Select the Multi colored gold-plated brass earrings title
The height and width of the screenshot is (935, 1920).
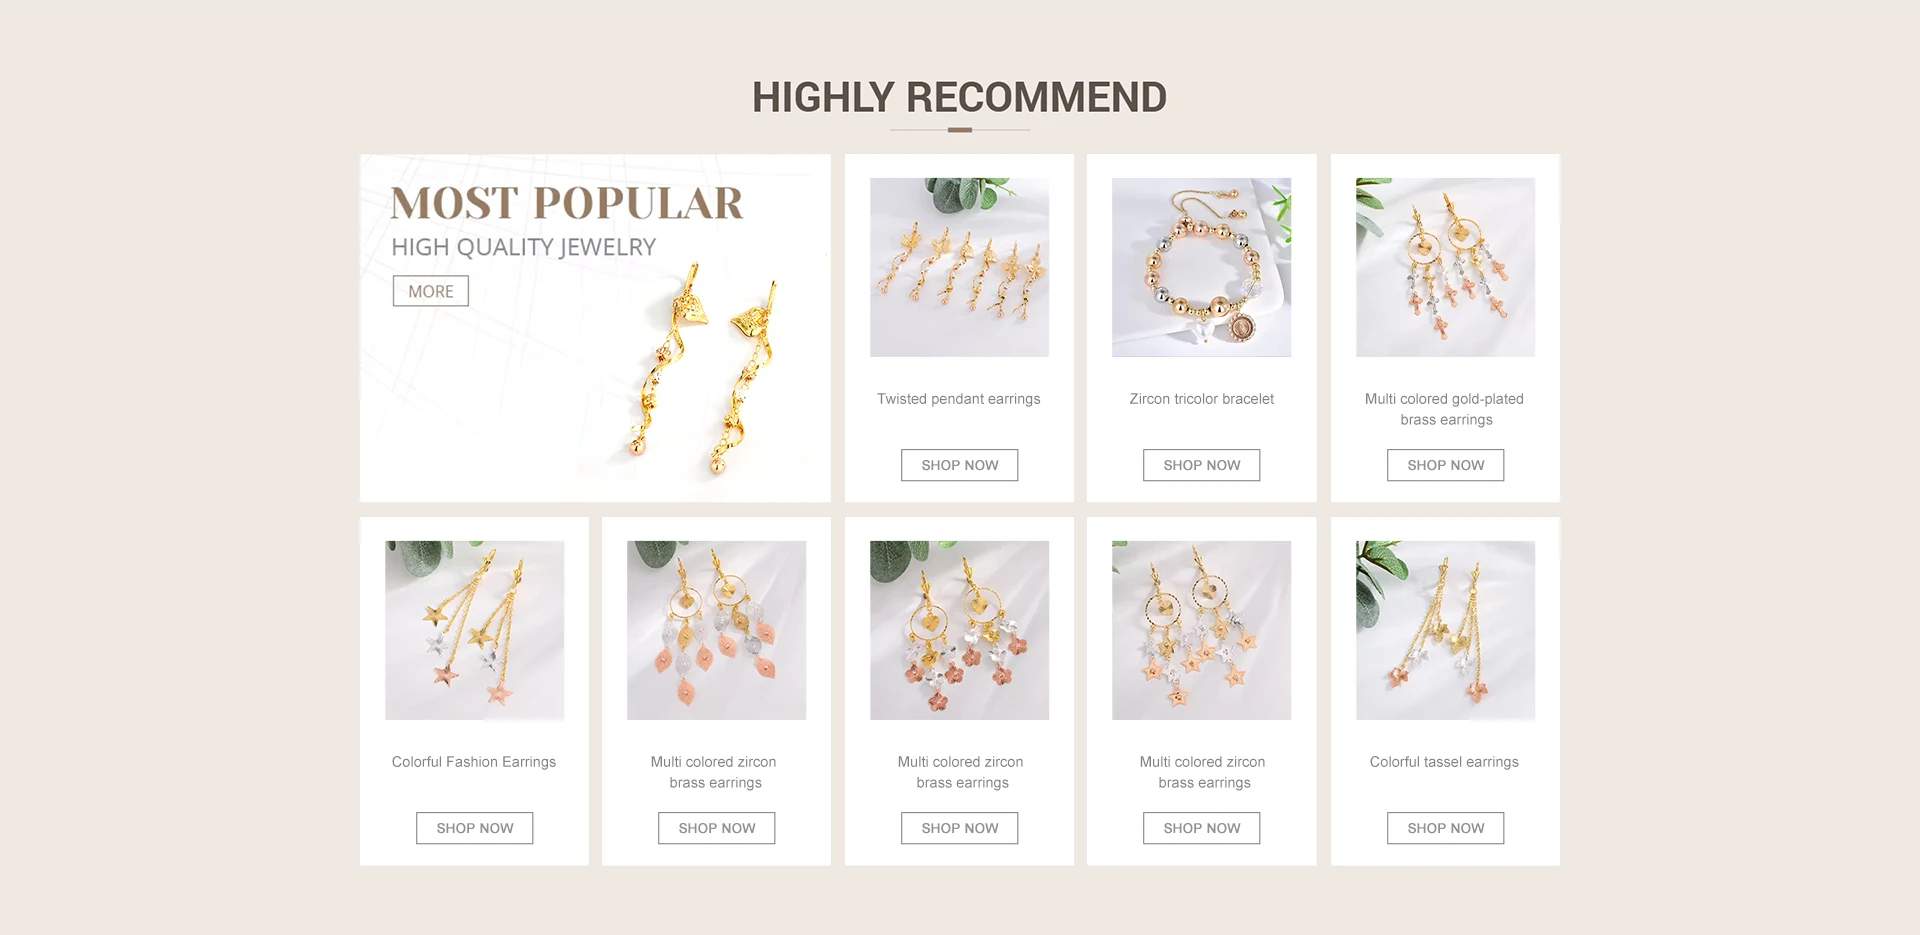[1445, 409]
